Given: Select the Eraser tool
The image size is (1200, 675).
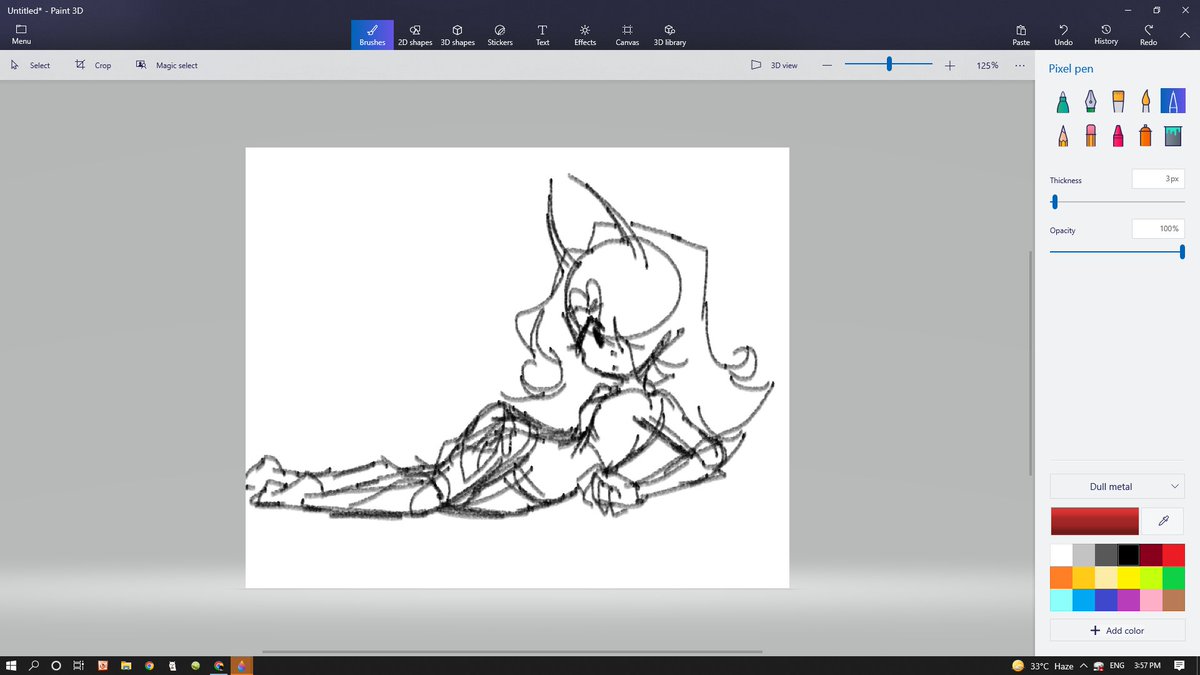Looking at the screenshot, I should point(1090,135).
